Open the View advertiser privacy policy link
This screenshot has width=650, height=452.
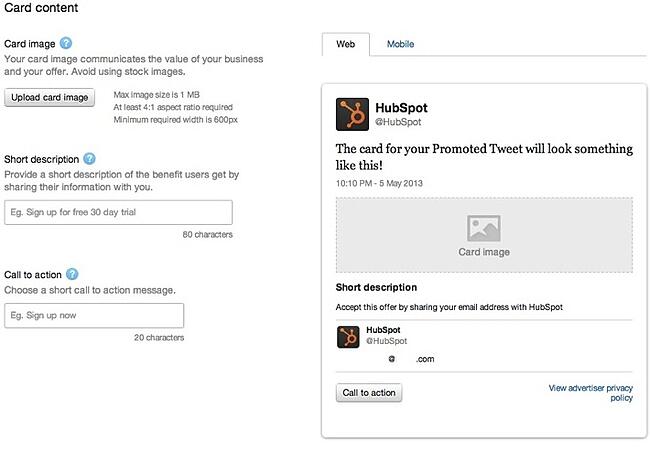[x=590, y=392]
